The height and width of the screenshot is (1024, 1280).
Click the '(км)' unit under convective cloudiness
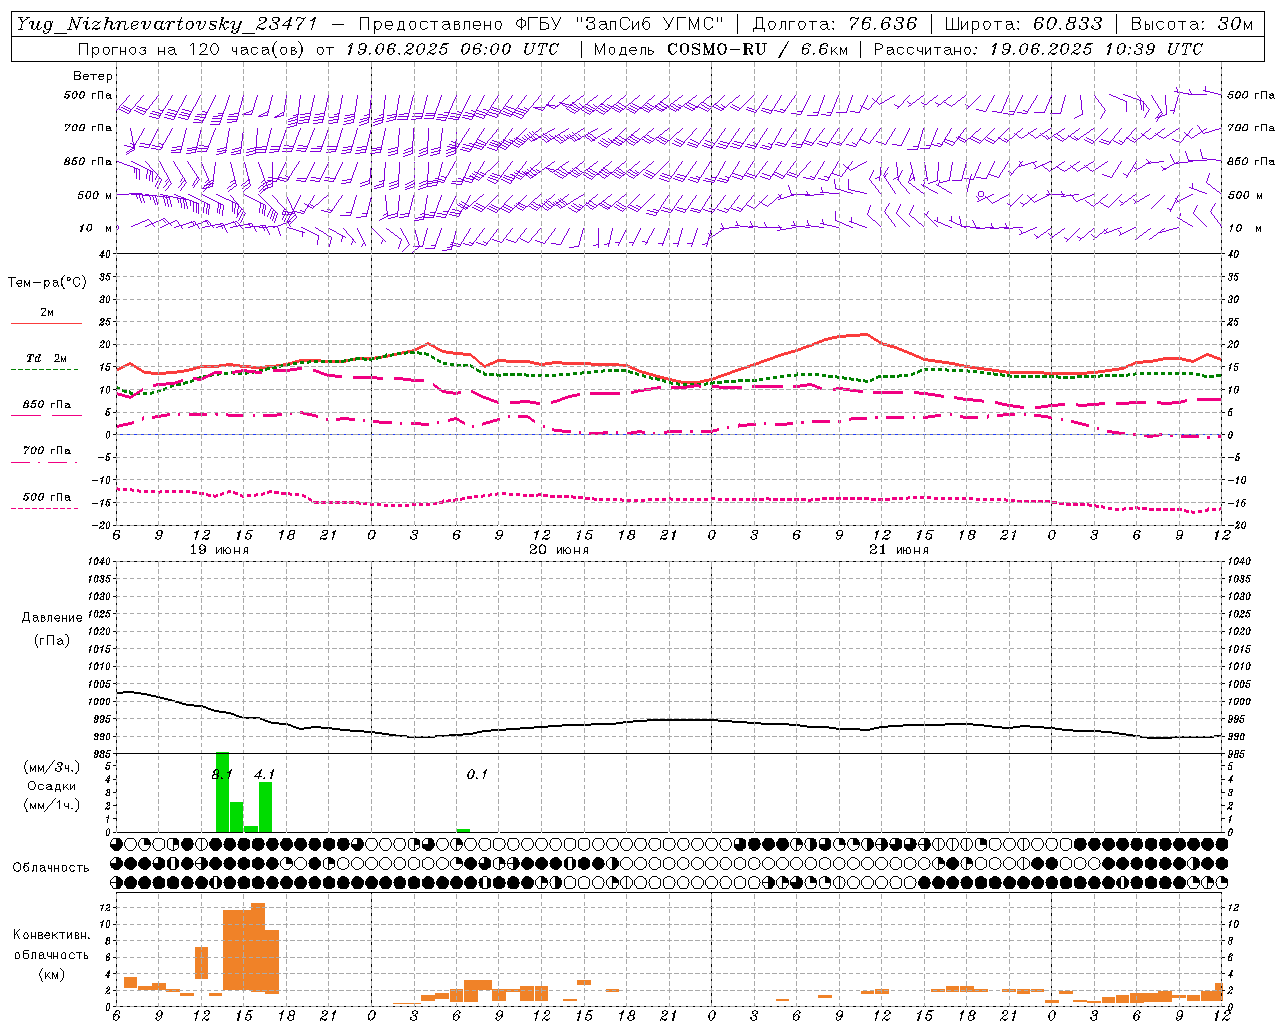pyautogui.click(x=51, y=974)
